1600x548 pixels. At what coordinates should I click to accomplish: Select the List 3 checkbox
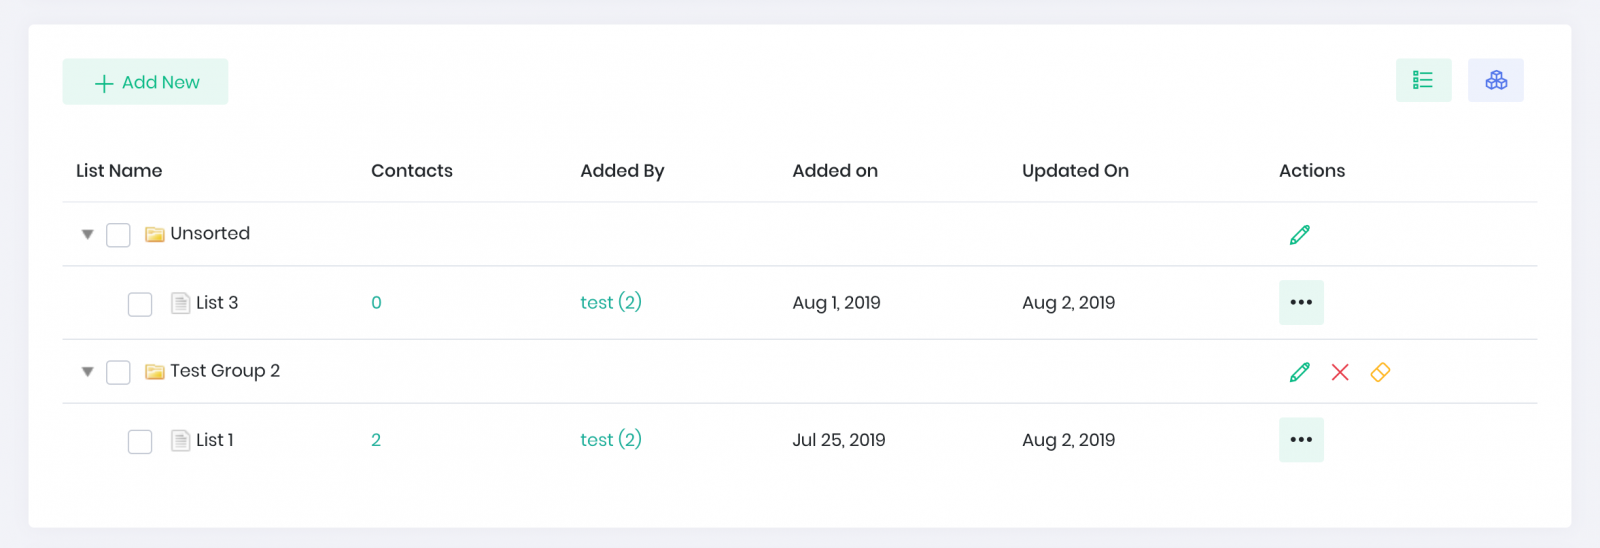coord(140,304)
